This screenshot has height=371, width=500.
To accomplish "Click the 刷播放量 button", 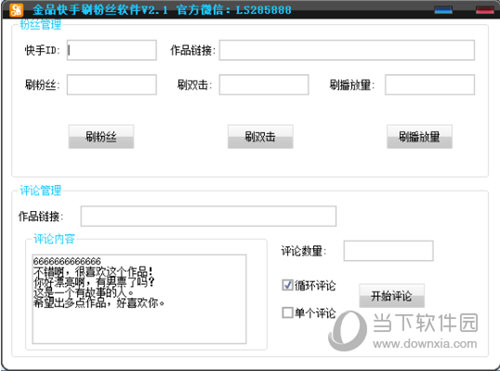I will [419, 136].
